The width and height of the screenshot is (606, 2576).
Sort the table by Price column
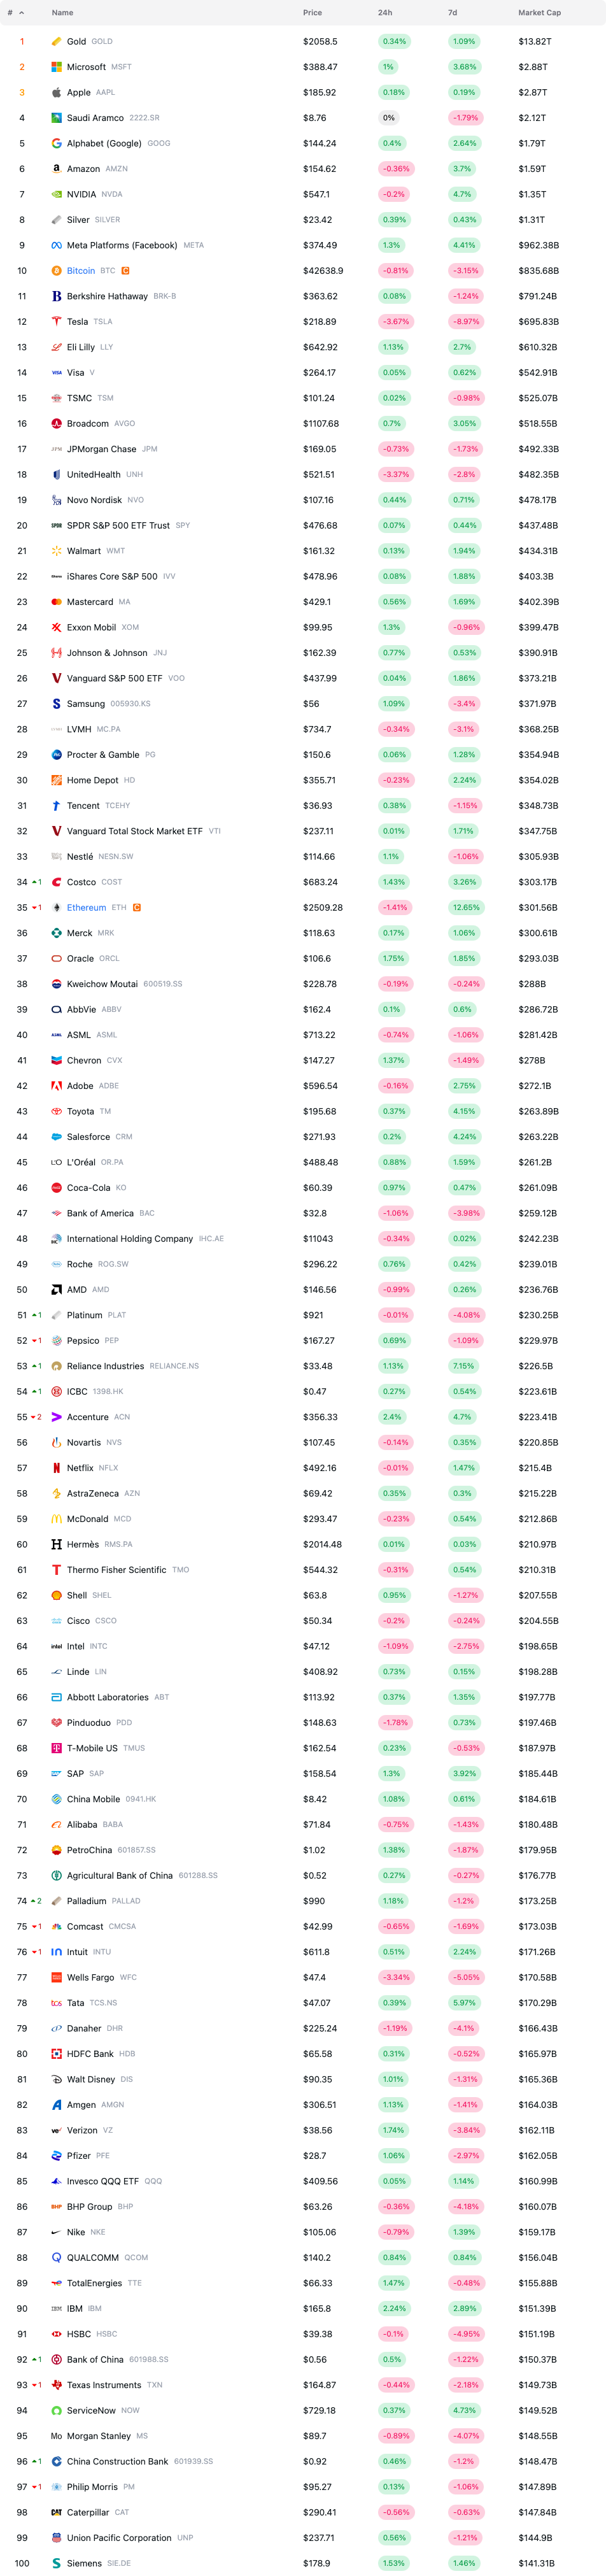[312, 13]
